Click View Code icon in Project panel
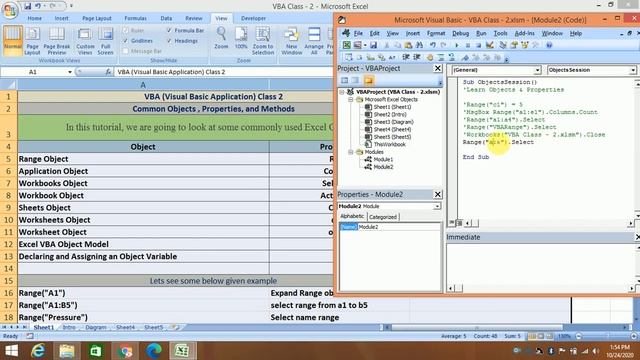This screenshot has height=360, width=640. (x=344, y=80)
